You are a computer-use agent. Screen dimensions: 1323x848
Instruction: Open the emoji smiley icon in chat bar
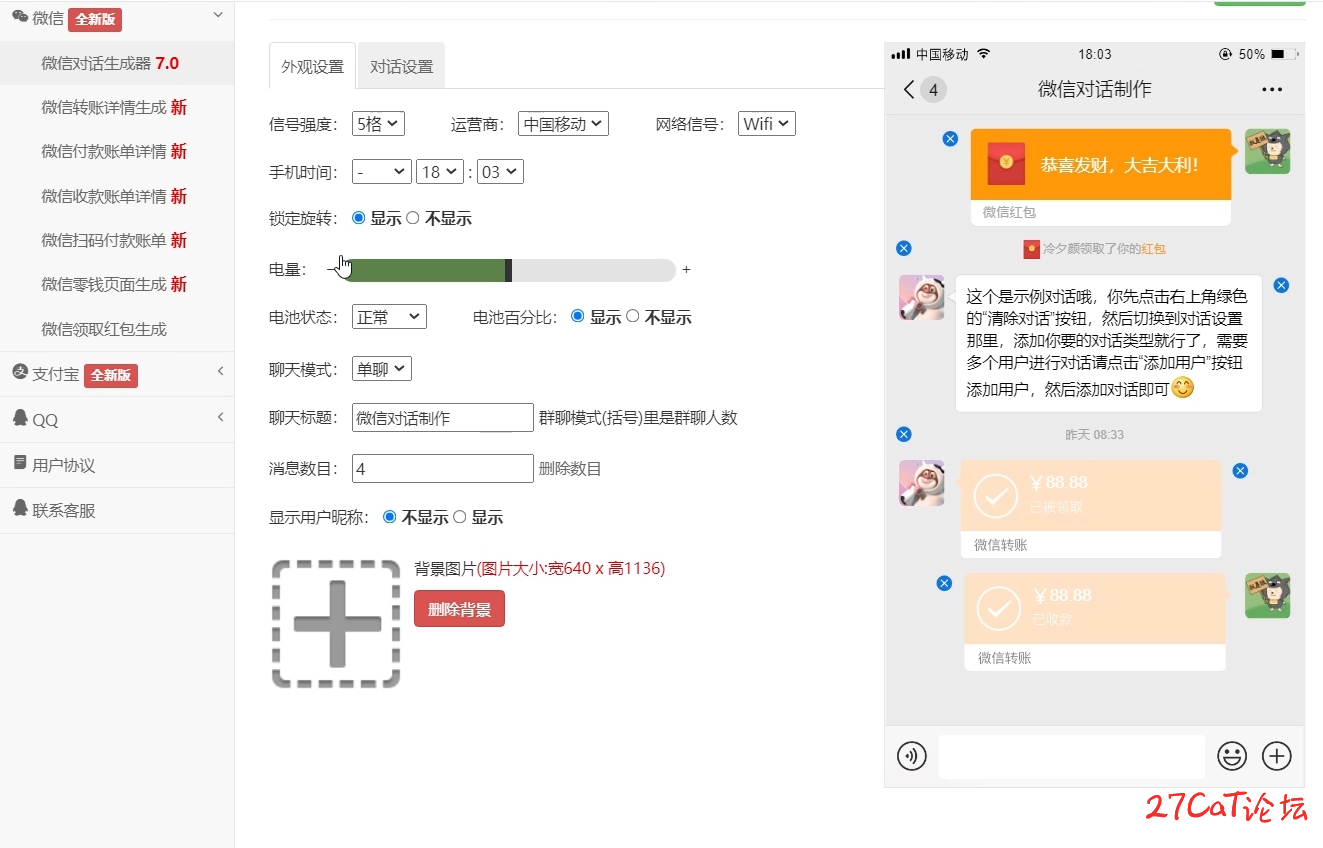click(x=1232, y=756)
